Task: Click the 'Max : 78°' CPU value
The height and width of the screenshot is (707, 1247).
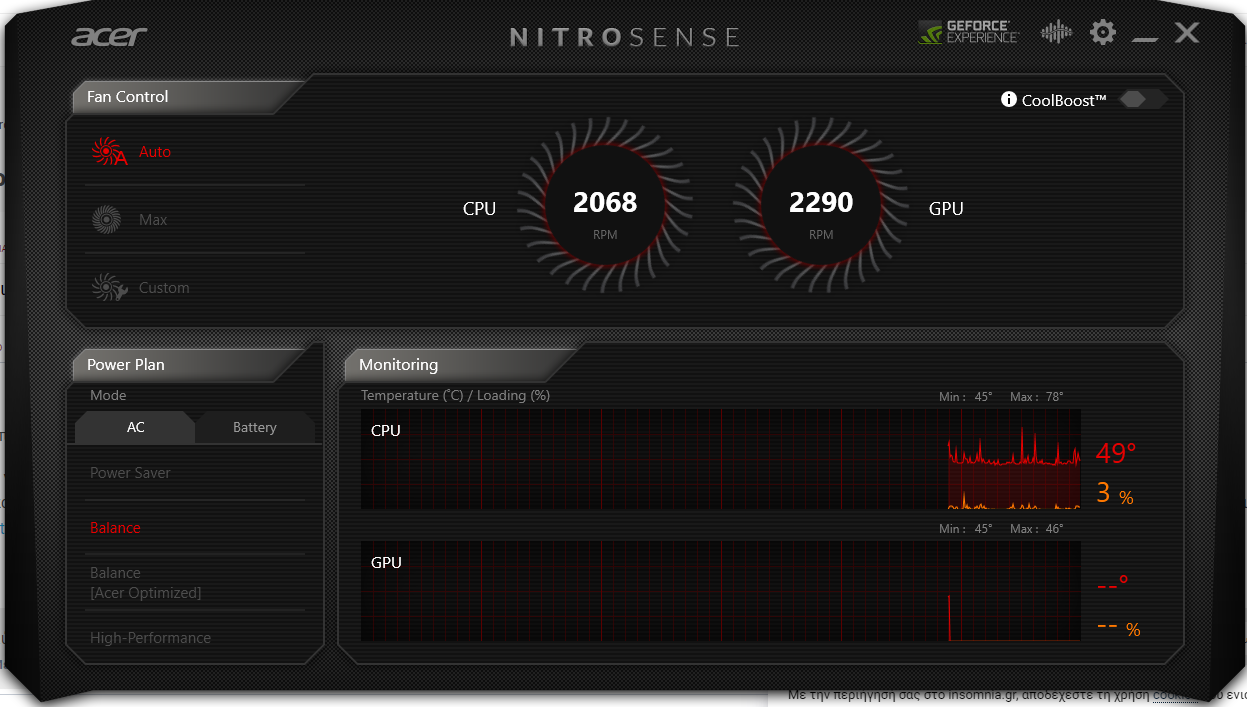Action: tap(1037, 397)
